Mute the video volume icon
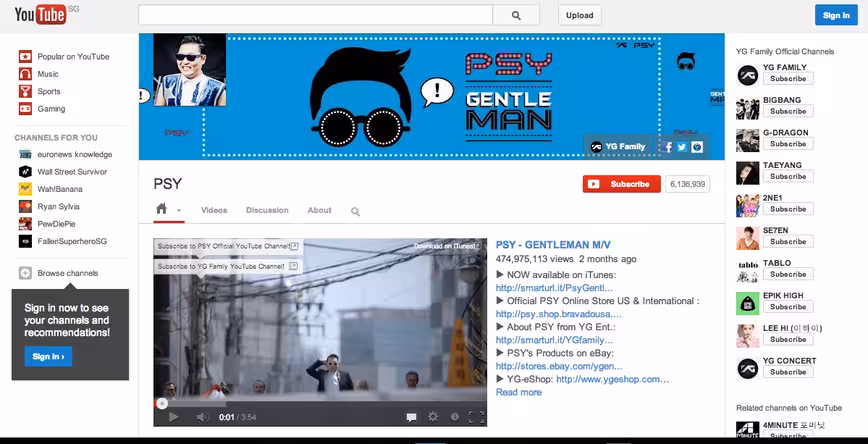Image resolution: width=868 pixels, height=444 pixels. [x=203, y=417]
